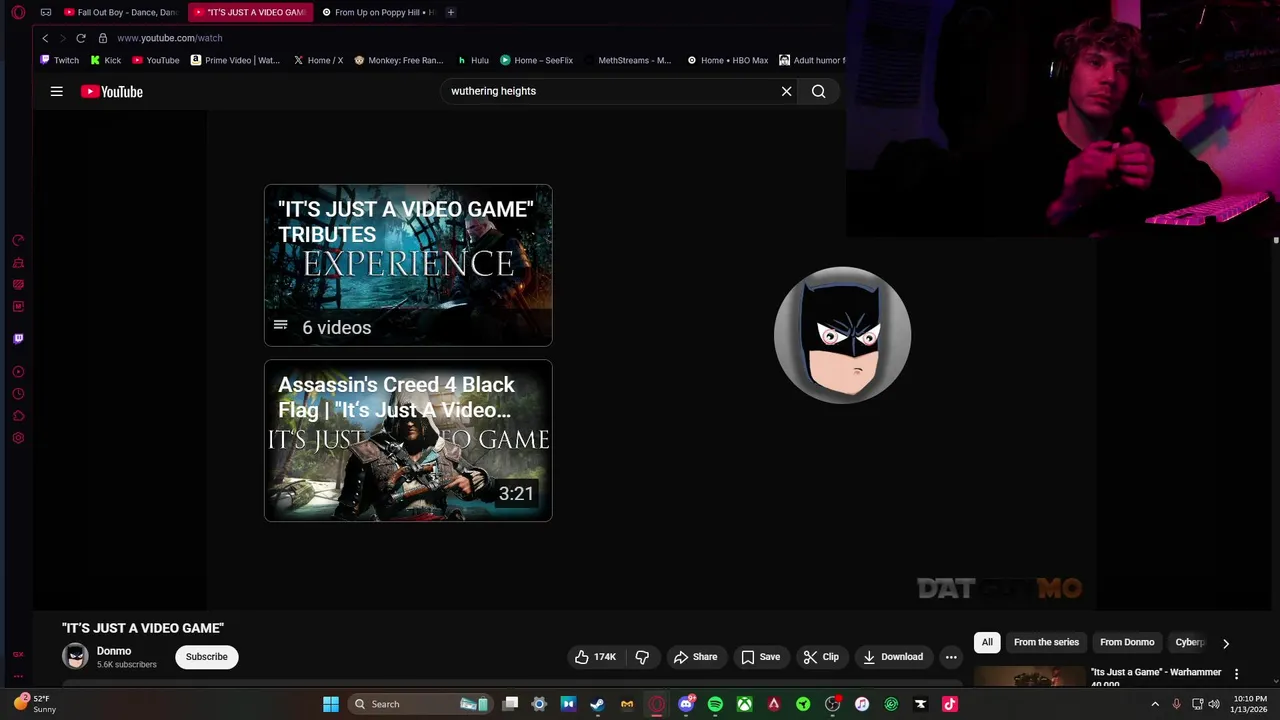The height and width of the screenshot is (720, 1280).
Task: Go back to the previous page
Action: click(45, 38)
